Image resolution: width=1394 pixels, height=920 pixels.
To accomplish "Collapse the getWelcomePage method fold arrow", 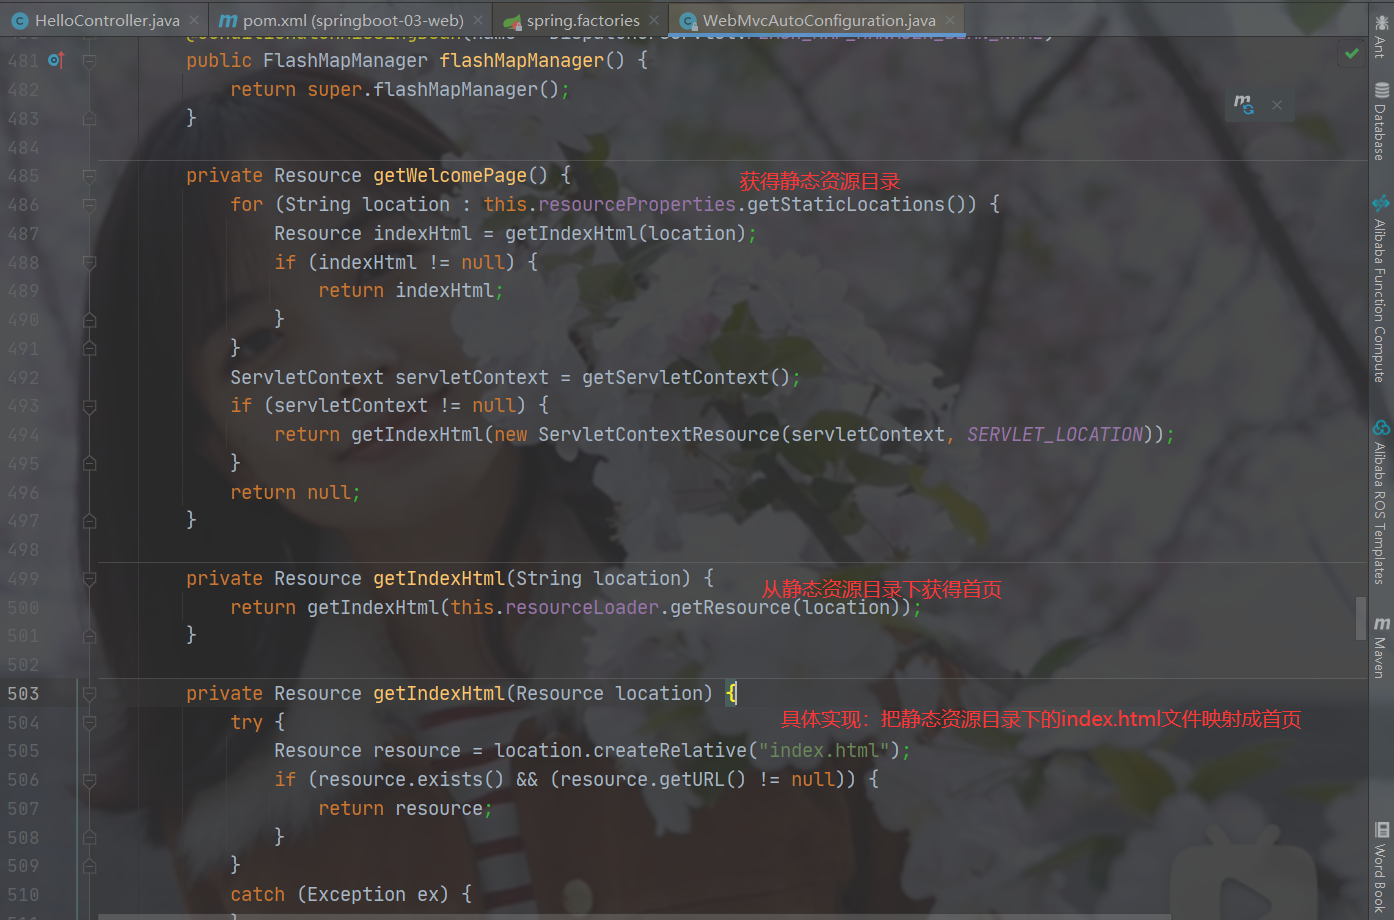I will [88, 175].
